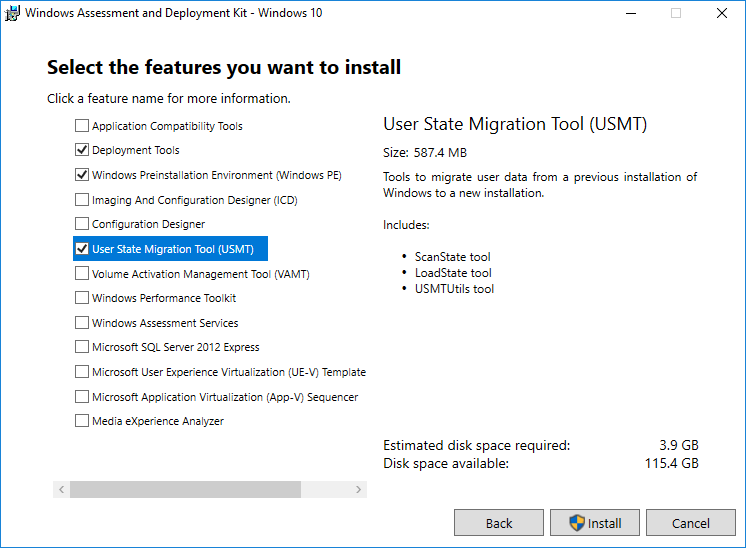Screen dimensions: 746x548
Task: Enable Volume Activation Management Tool (VAMT) checkbox
Action: click(81, 273)
